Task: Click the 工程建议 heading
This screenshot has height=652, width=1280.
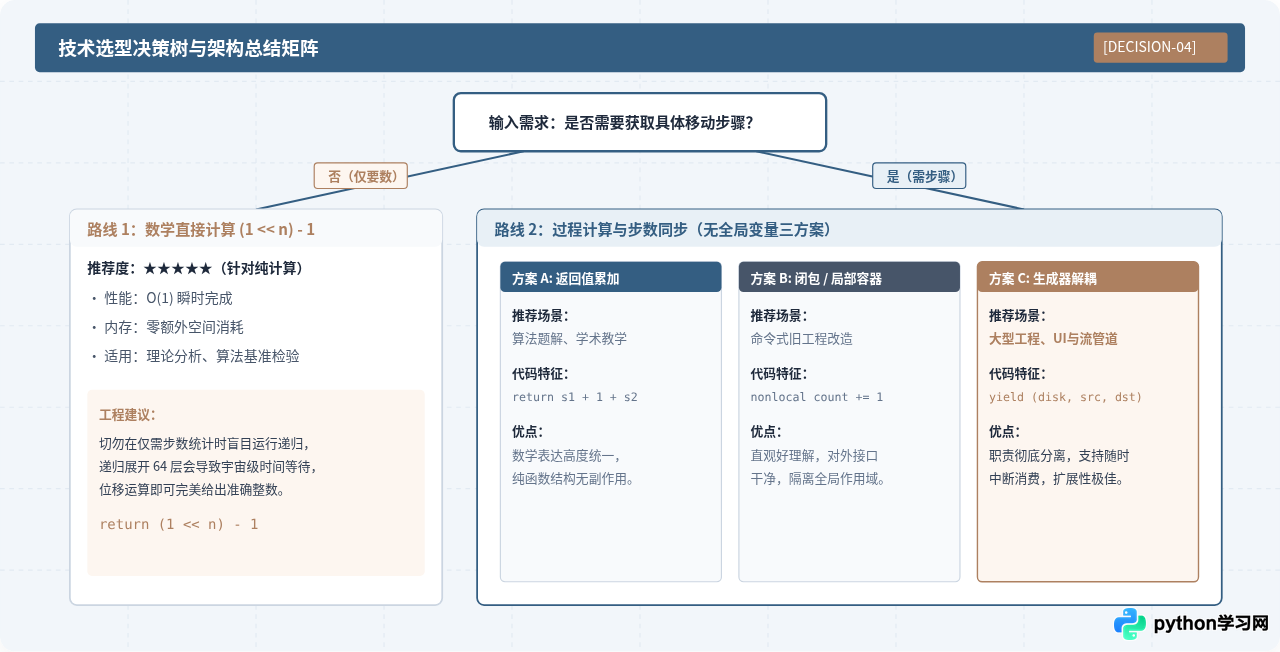Action: (128, 414)
